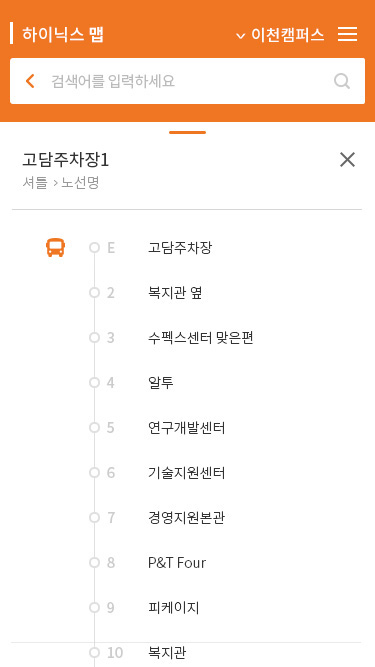Click the orange shuttle bus icon
This screenshot has height=667, width=375.
tap(56, 248)
